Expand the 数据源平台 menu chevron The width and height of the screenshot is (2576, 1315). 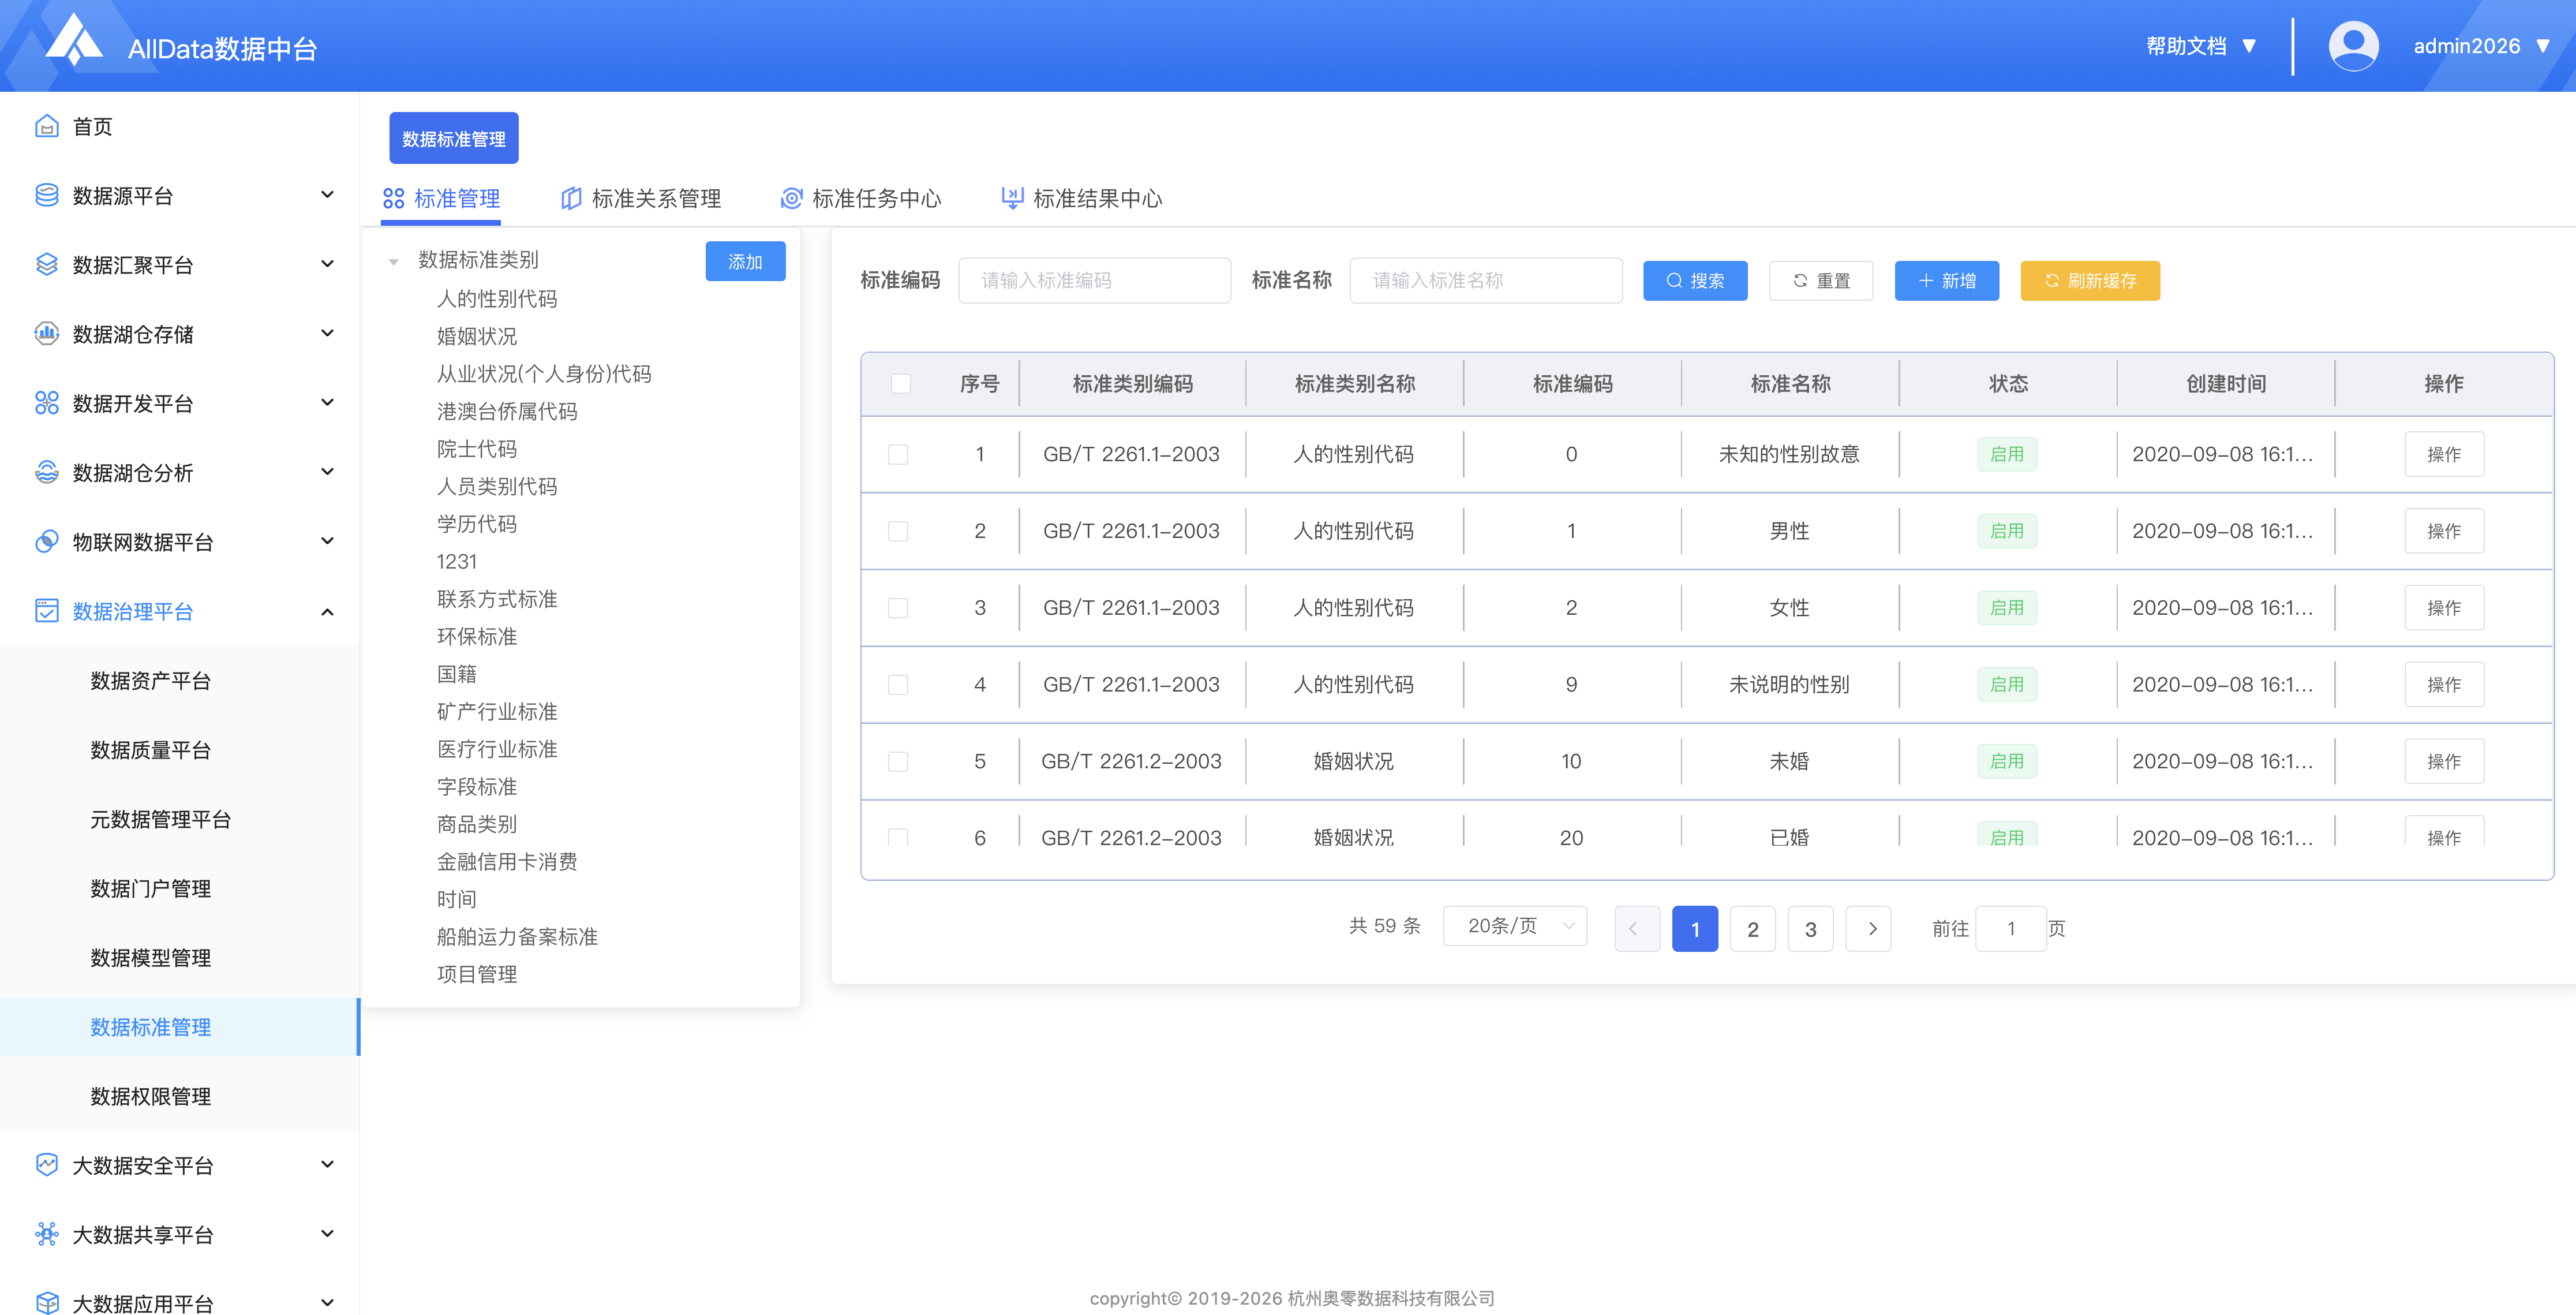pos(327,195)
